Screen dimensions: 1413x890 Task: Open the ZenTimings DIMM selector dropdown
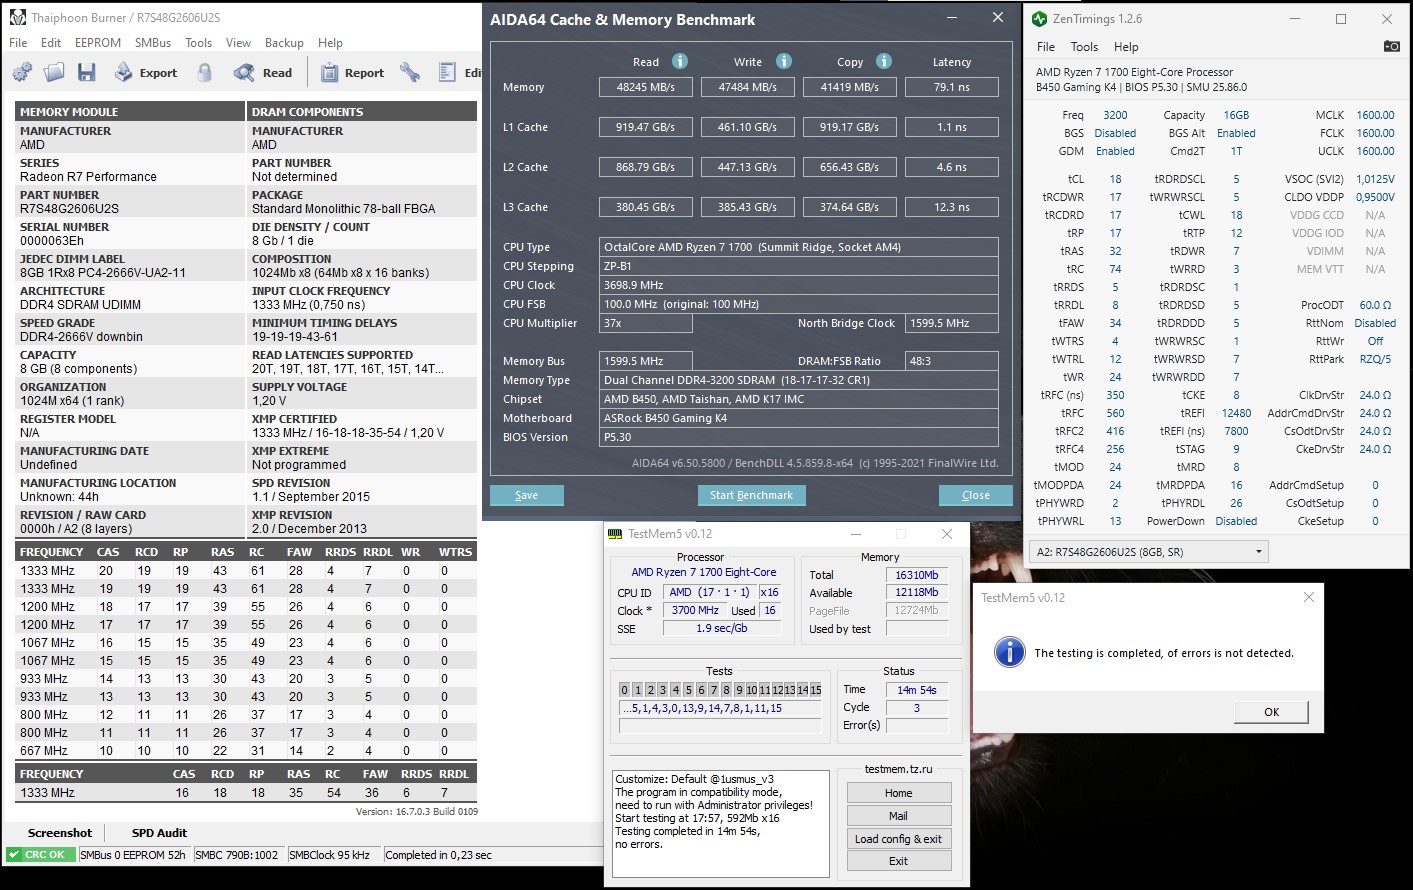click(1149, 551)
